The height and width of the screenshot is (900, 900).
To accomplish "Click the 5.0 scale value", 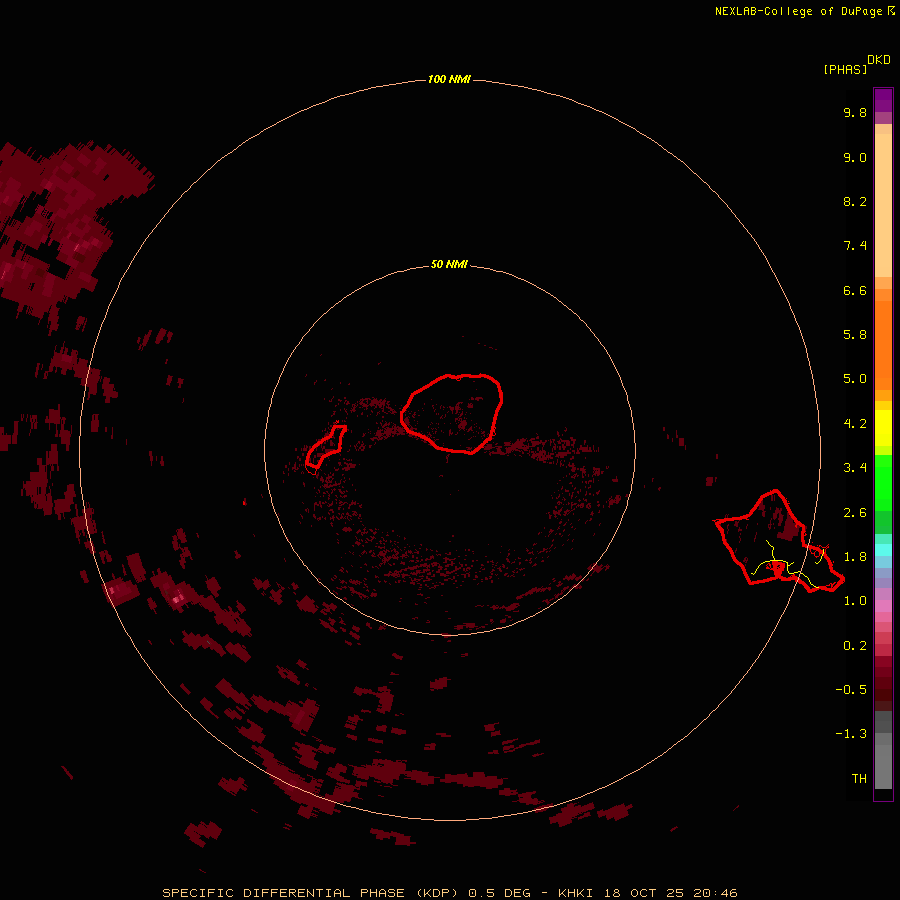I will point(855,379).
